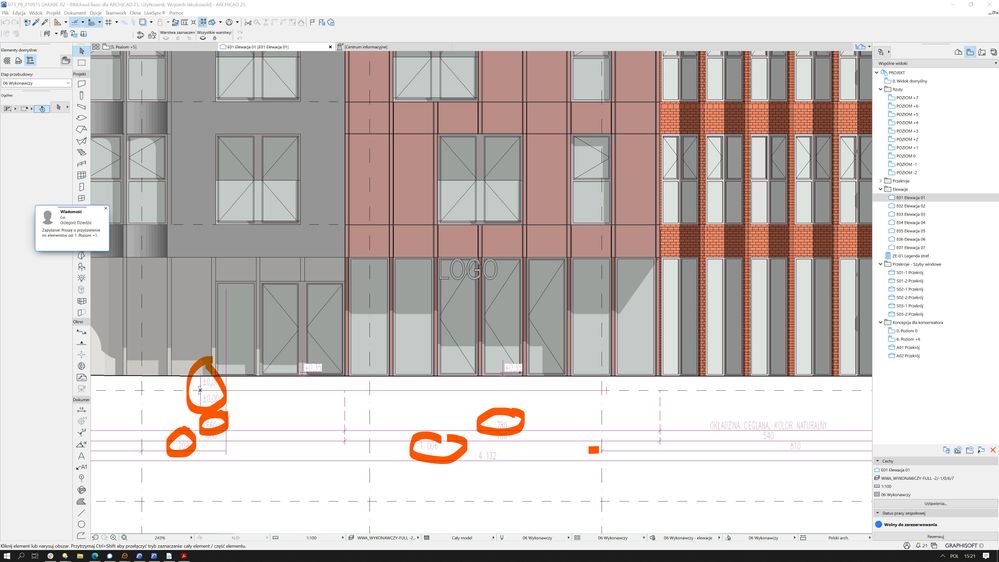Select ZE-01 Legenda stref item
Screen dimensions: 999x562
point(910,256)
